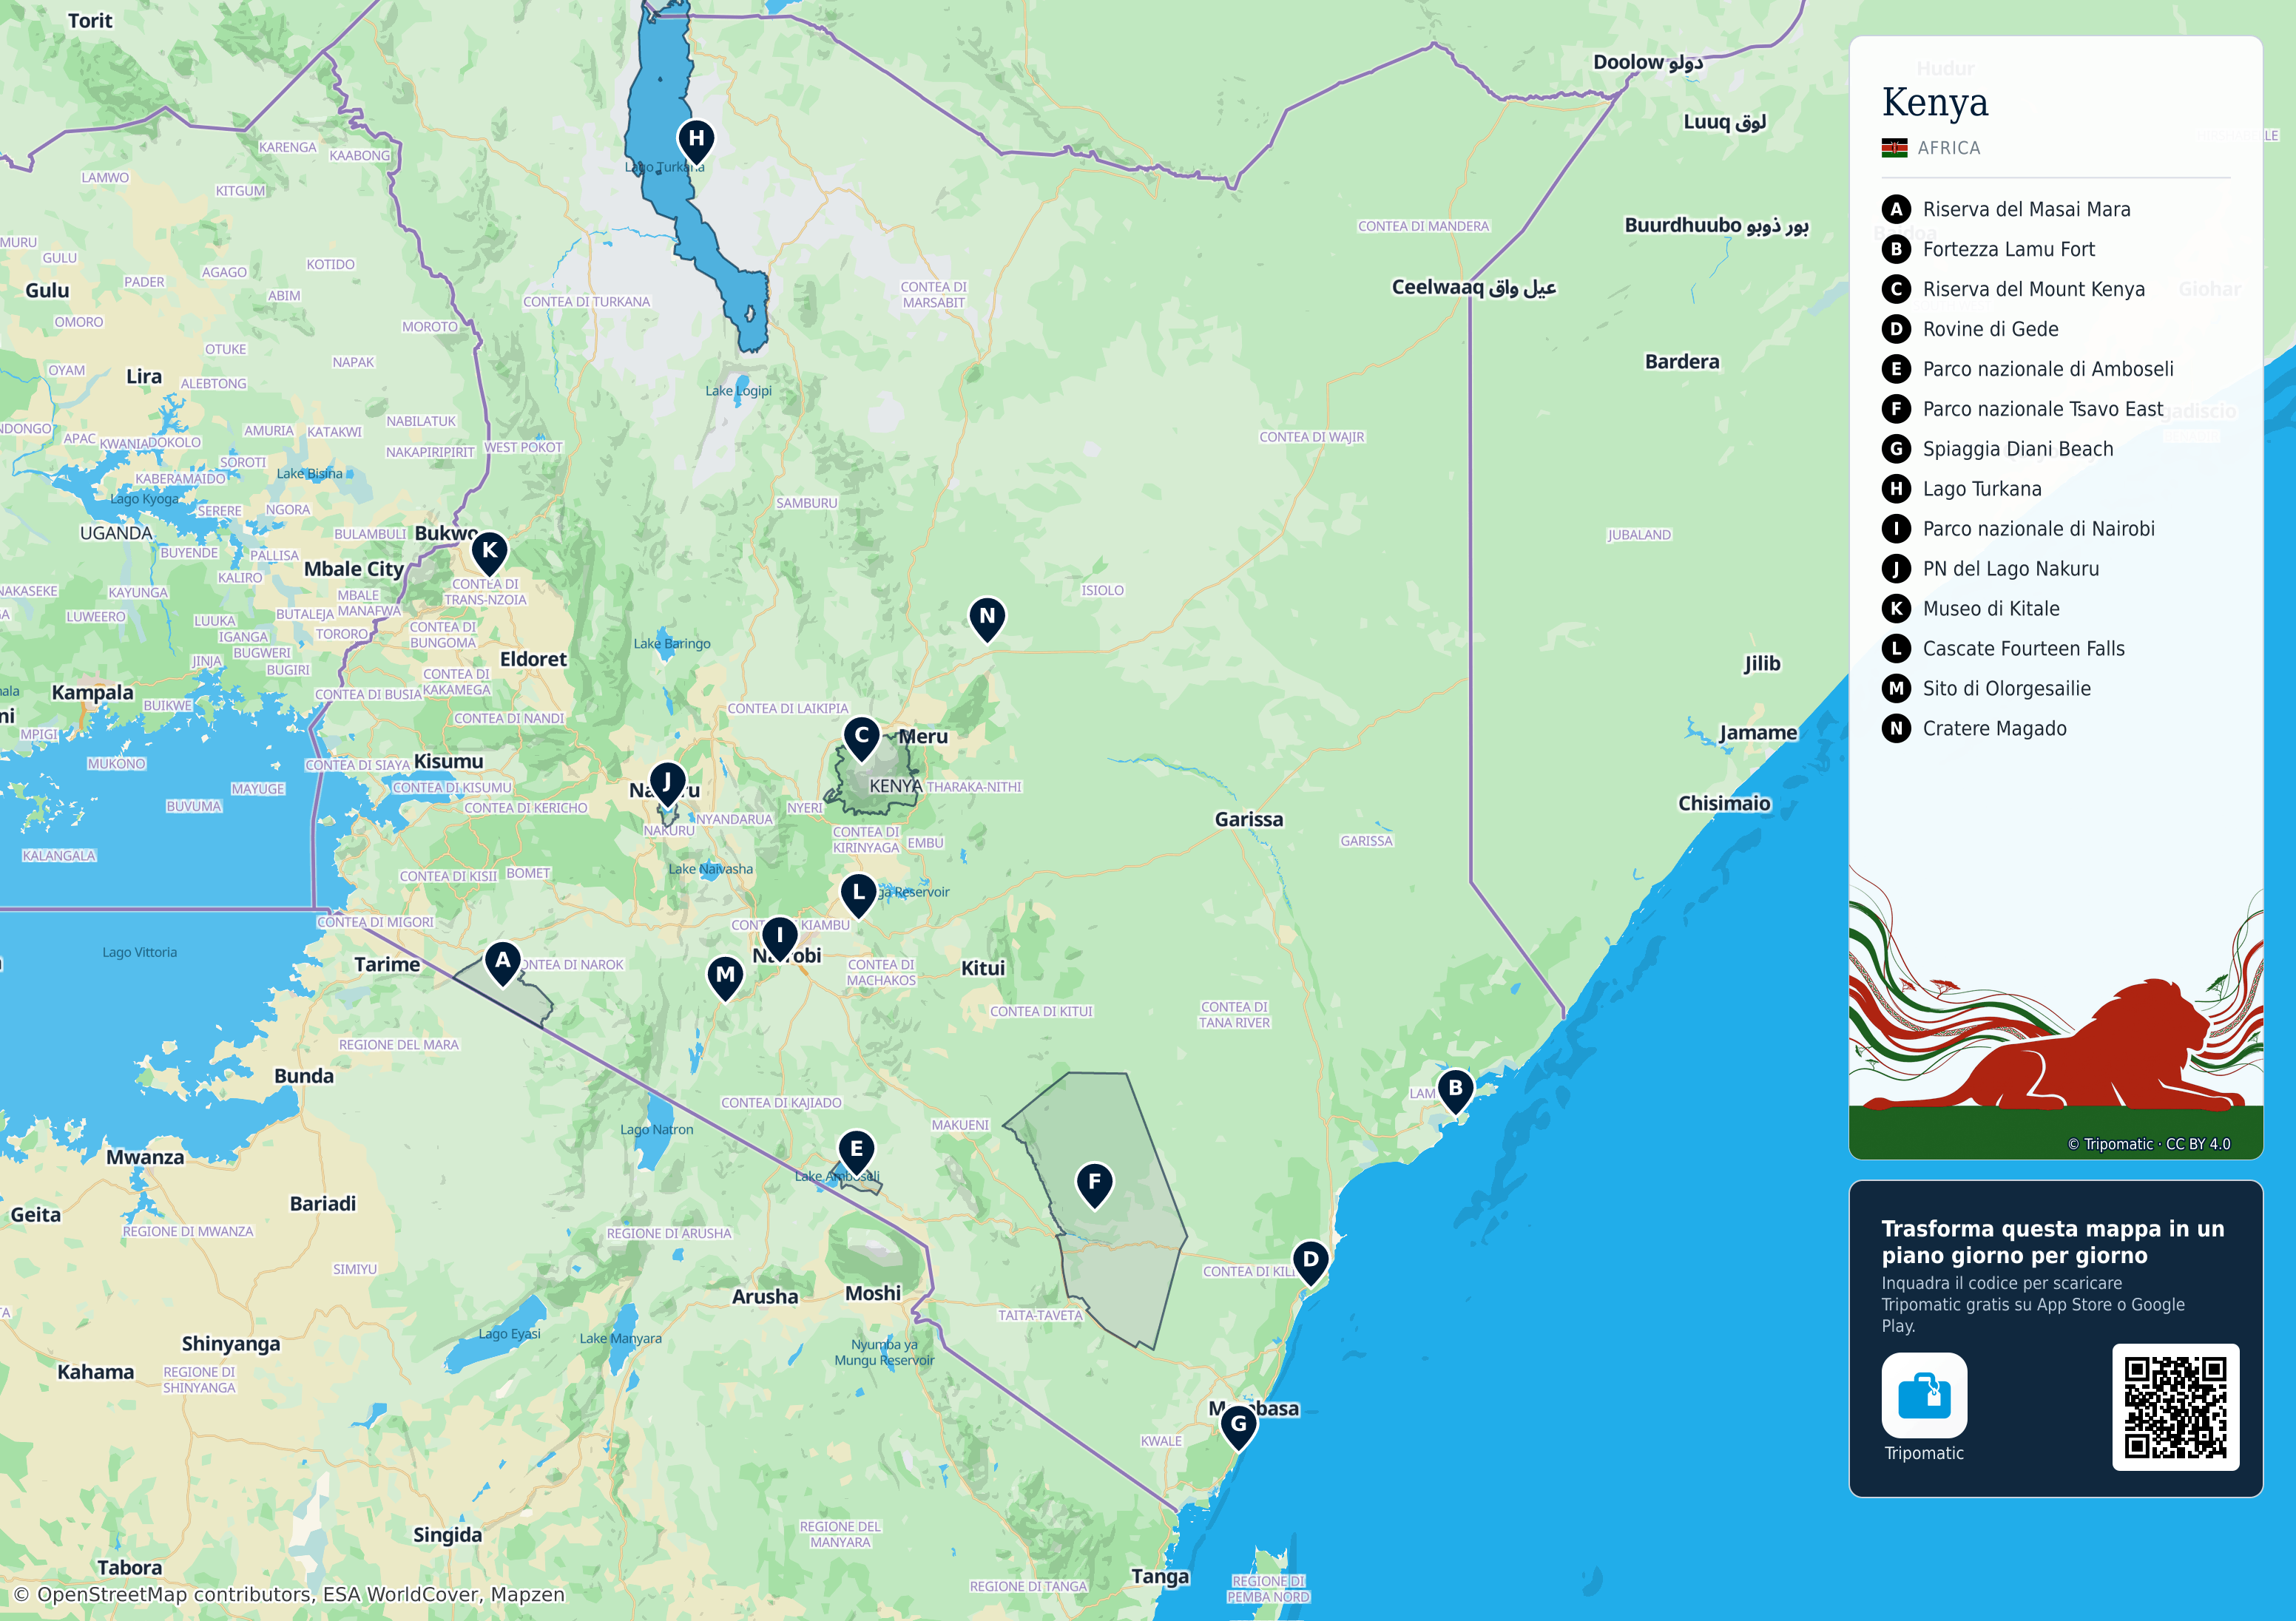Click the Tarime town label
The image size is (2296, 1621).
(387, 964)
